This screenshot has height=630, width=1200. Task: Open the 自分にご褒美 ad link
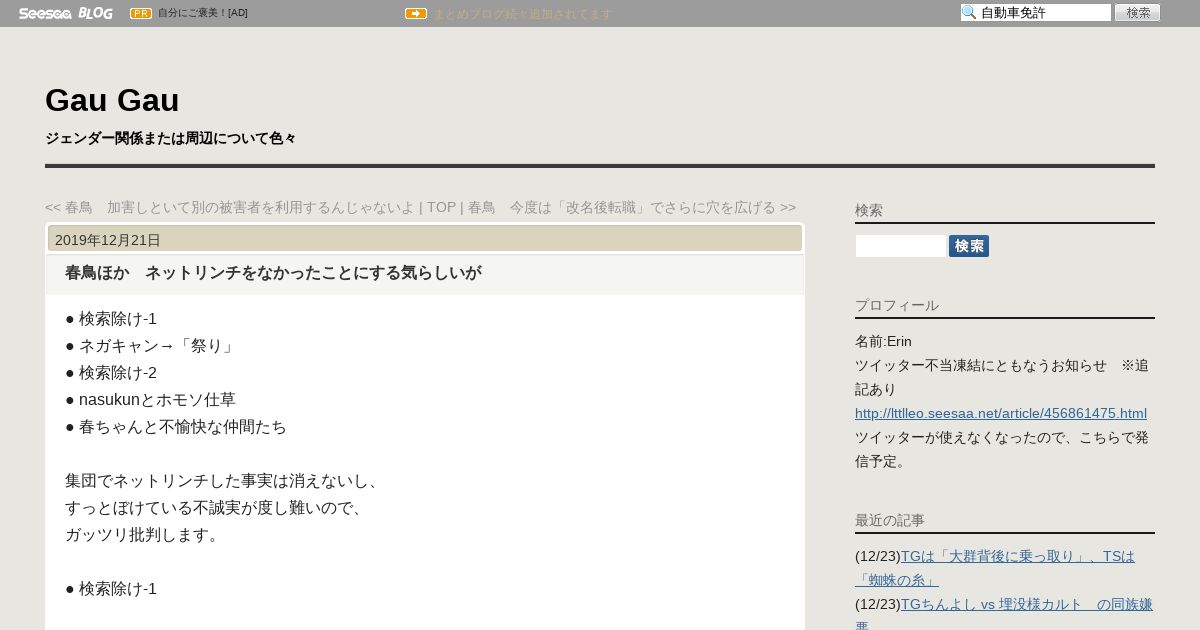(203, 13)
